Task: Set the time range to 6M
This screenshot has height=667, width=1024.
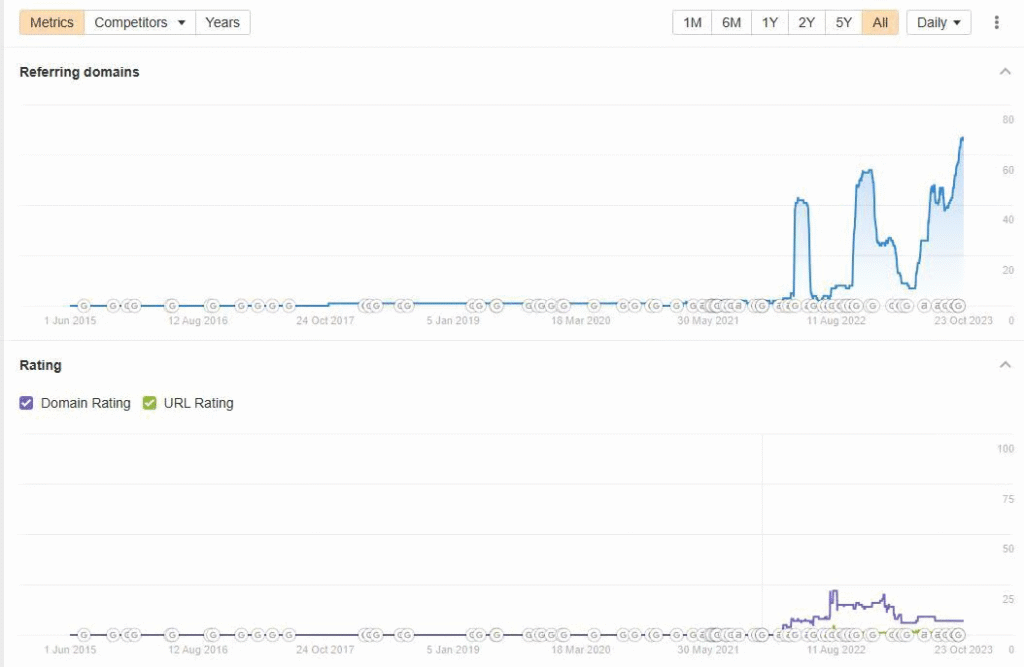Action: [731, 22]
